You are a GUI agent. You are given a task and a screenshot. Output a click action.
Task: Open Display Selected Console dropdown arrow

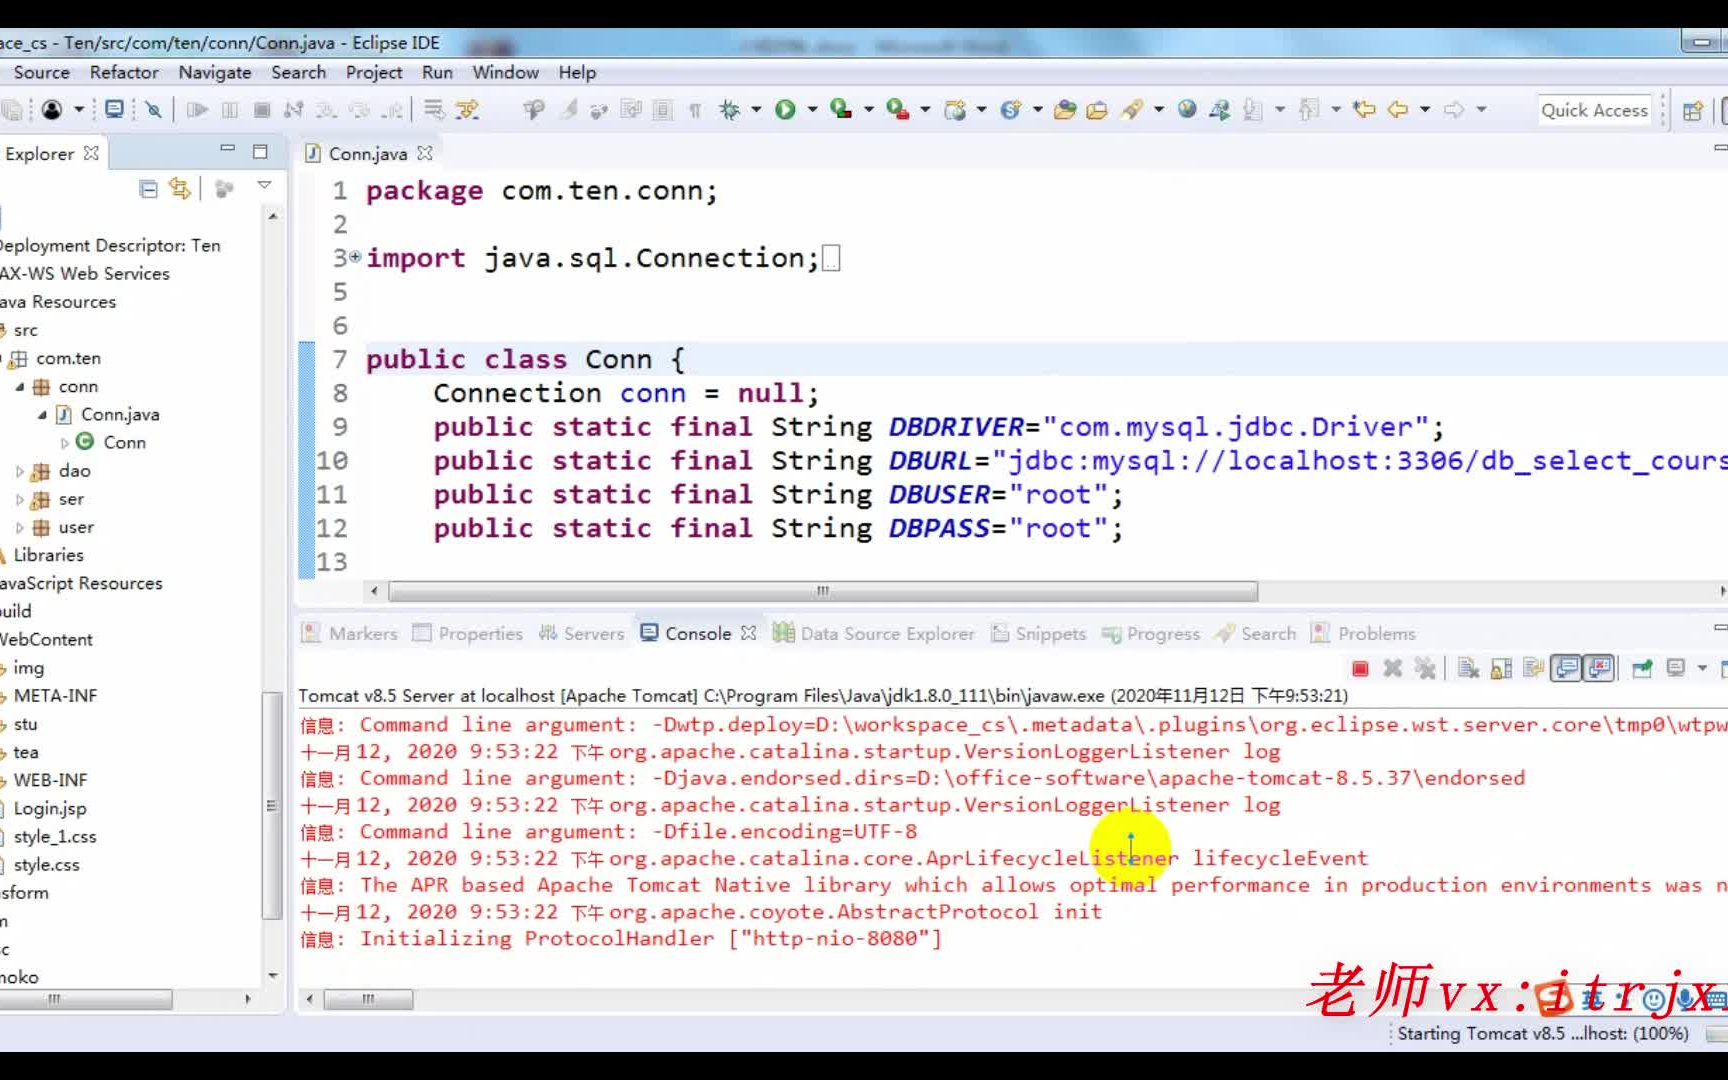click(x=1702, y=668)
